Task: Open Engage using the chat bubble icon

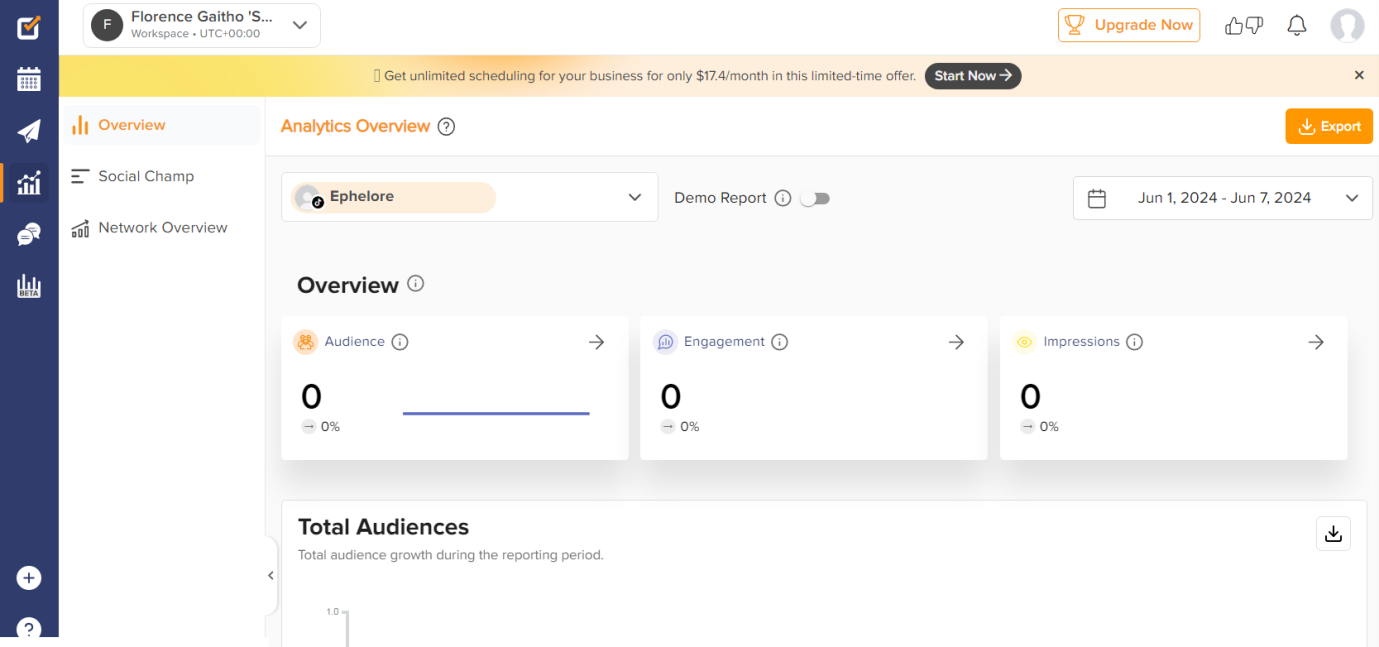Action: tap(29, 234)
